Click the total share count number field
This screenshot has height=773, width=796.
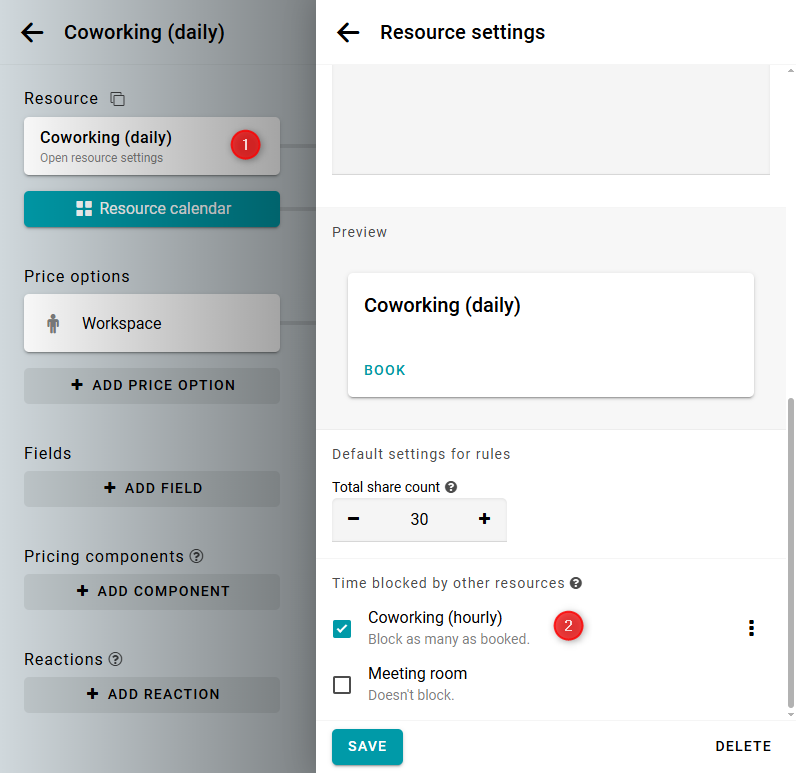pos(419,519)
